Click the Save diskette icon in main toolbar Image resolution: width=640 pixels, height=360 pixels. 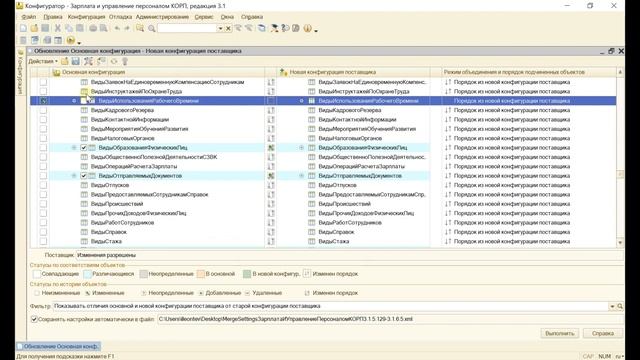45,28
